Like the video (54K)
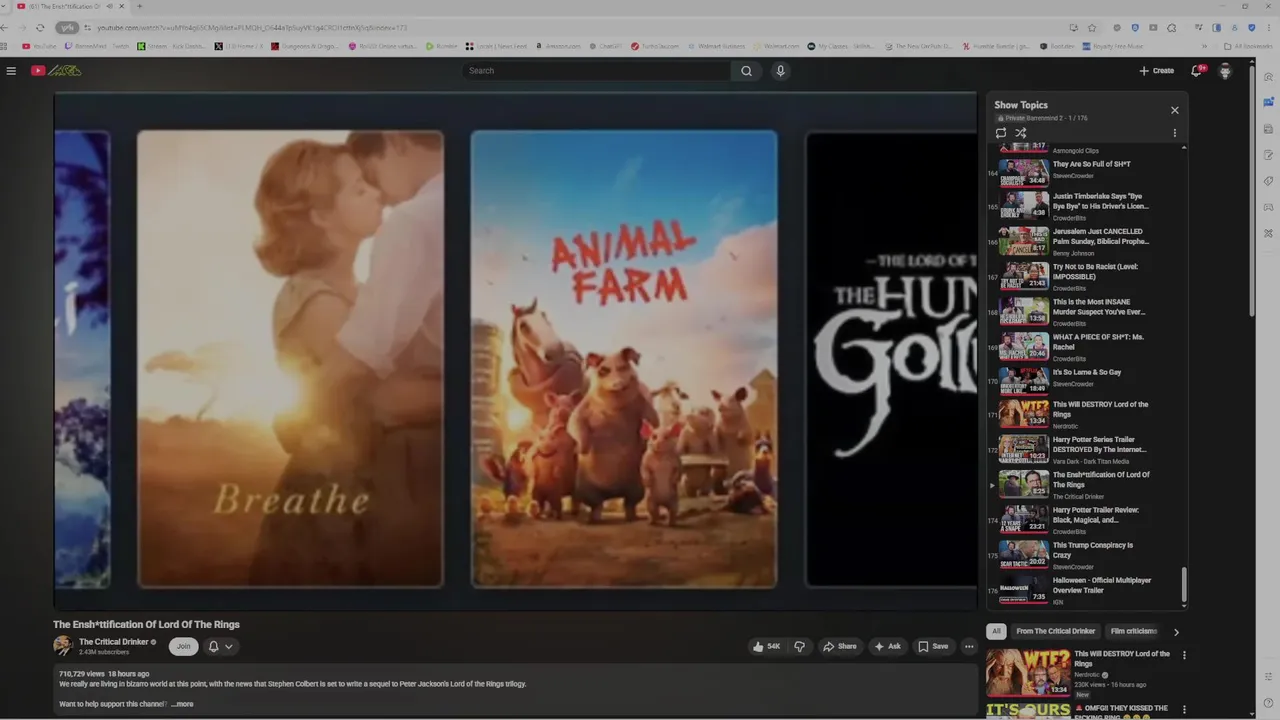The image size is (1280, 720). click(x=767, y=646)
